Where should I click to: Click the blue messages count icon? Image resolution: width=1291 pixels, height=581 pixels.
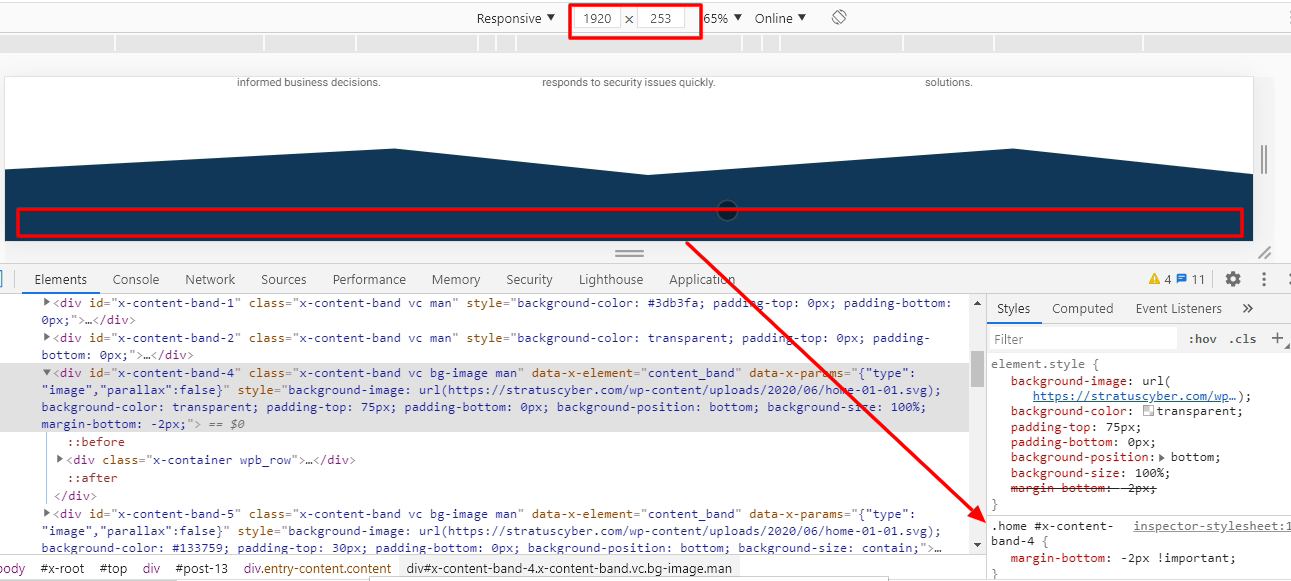coord(1190,279)
